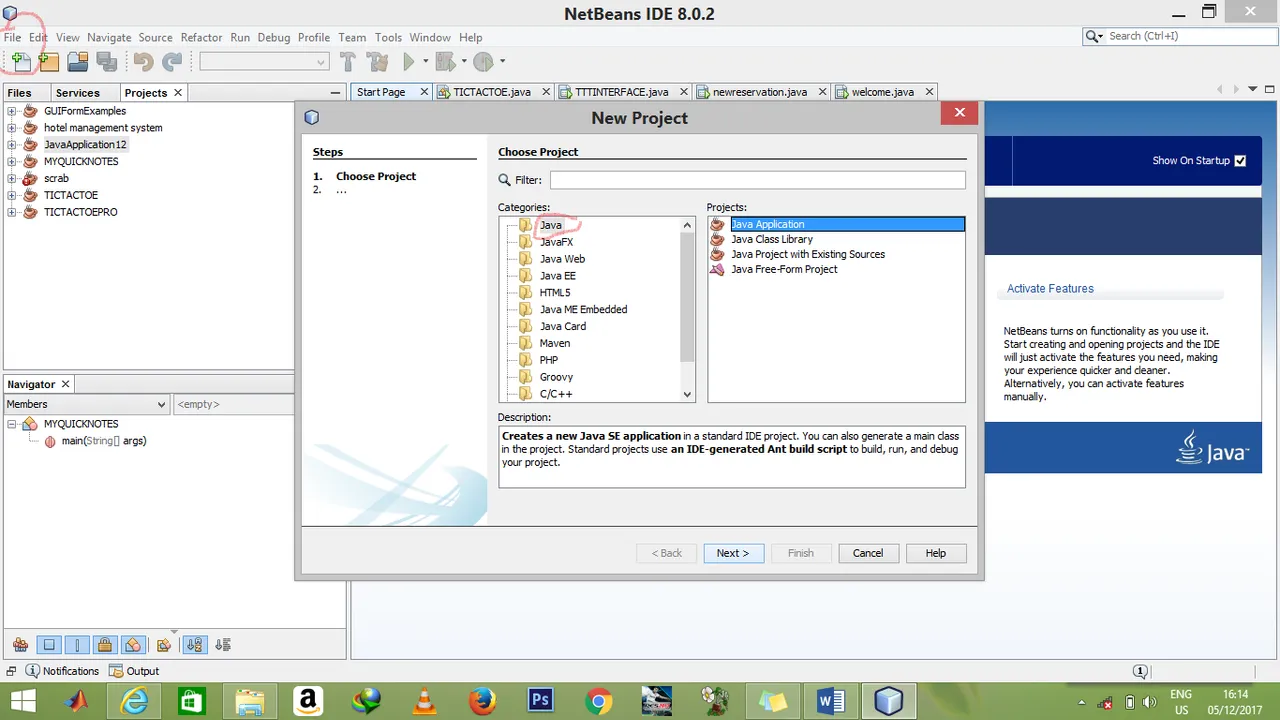The height and width of the screenshot is (720, 1280).
Task: Open the Profile Project dropdown arrow
Action: coord(502,62)
